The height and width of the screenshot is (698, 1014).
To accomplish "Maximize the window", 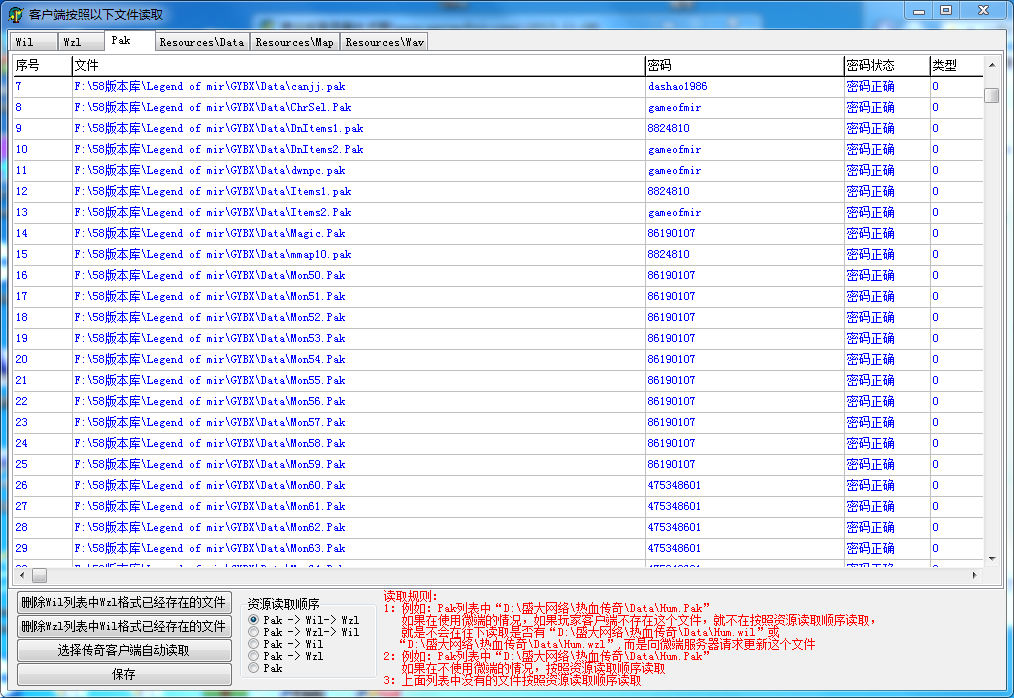I will point(945,10).
